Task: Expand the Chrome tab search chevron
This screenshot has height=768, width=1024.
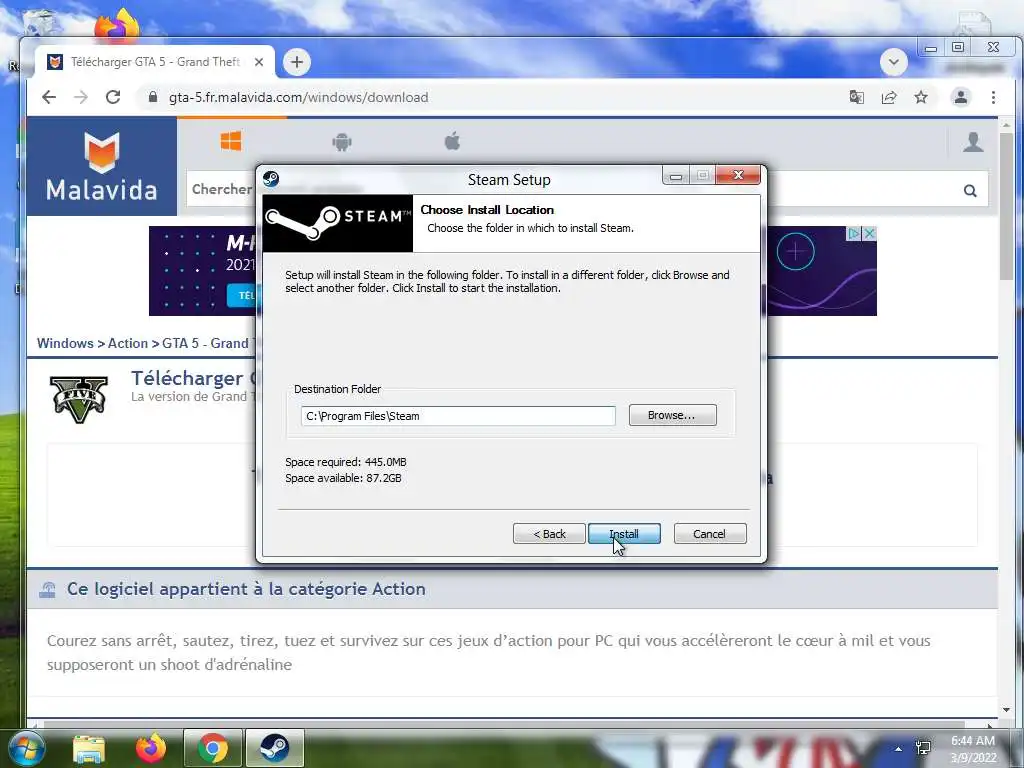Action: click(x=893, y=63)
